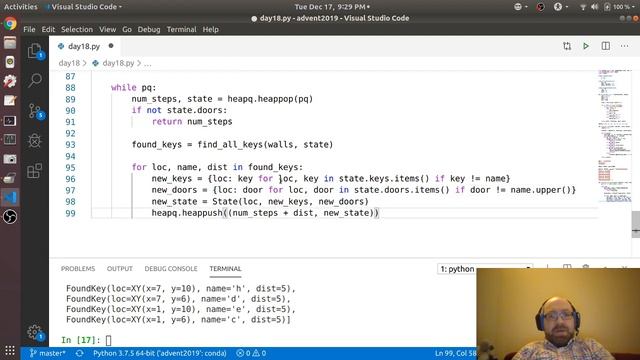Click the master* git branch indicator

pos(47,353)
